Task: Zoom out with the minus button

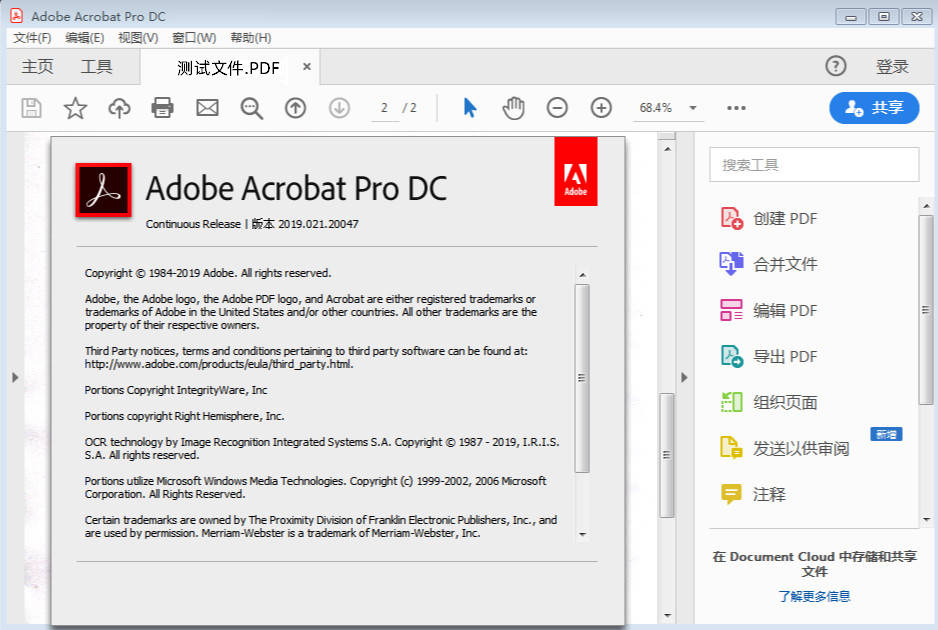Action: point(557,108)
